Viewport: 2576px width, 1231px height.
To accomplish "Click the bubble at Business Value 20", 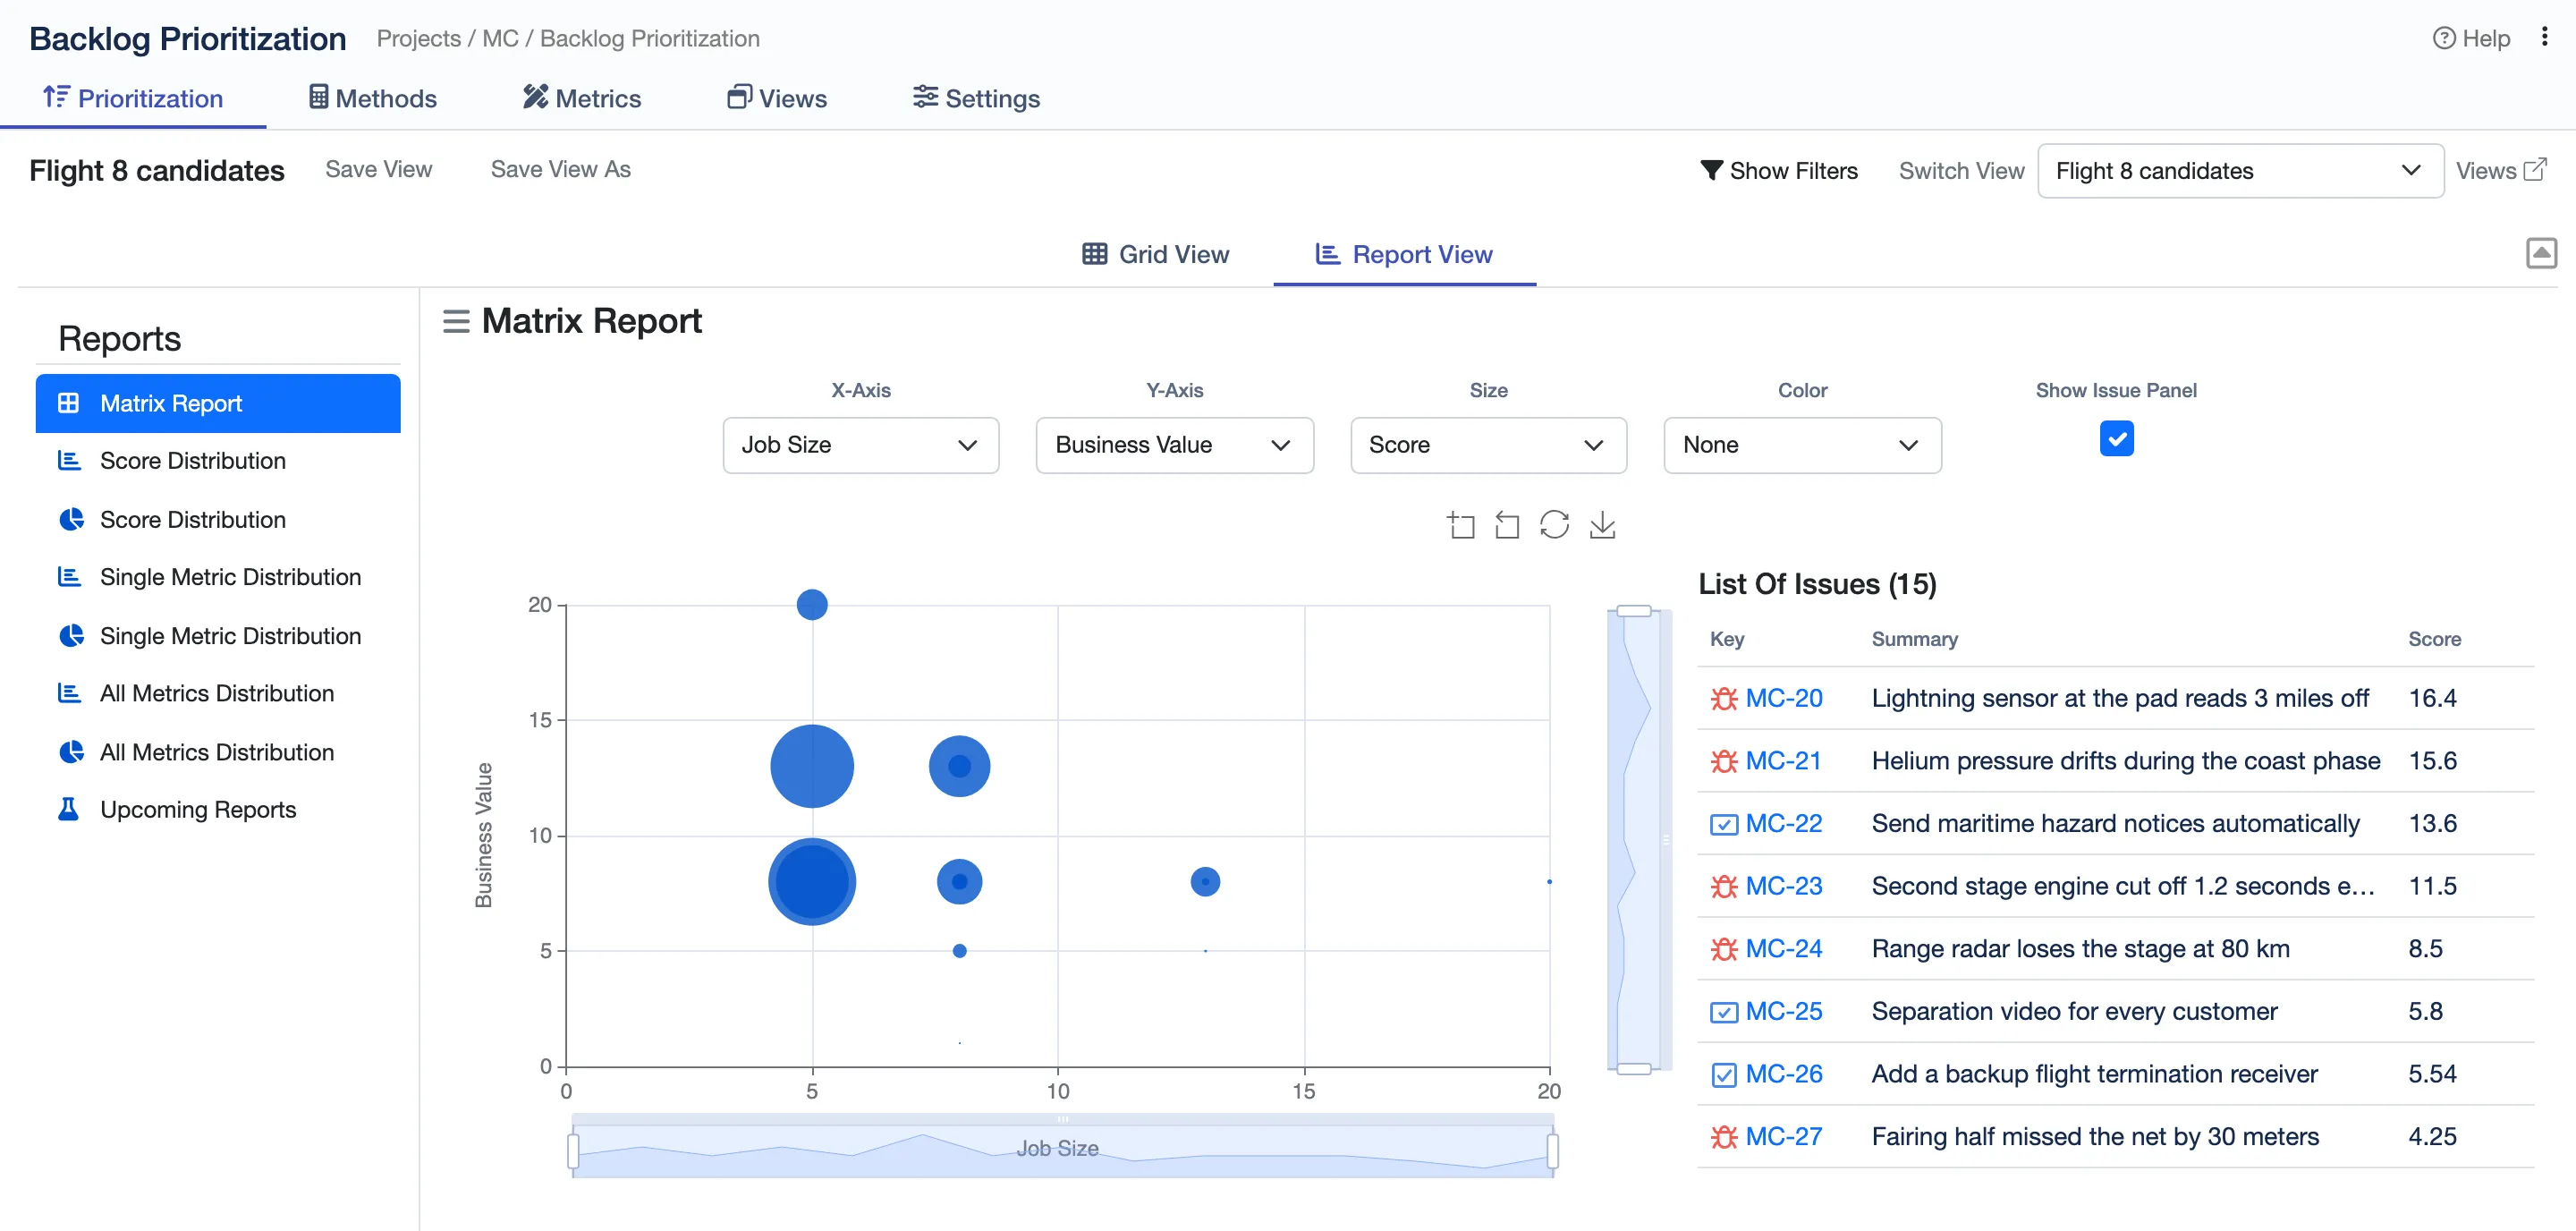I will [812, 604].
